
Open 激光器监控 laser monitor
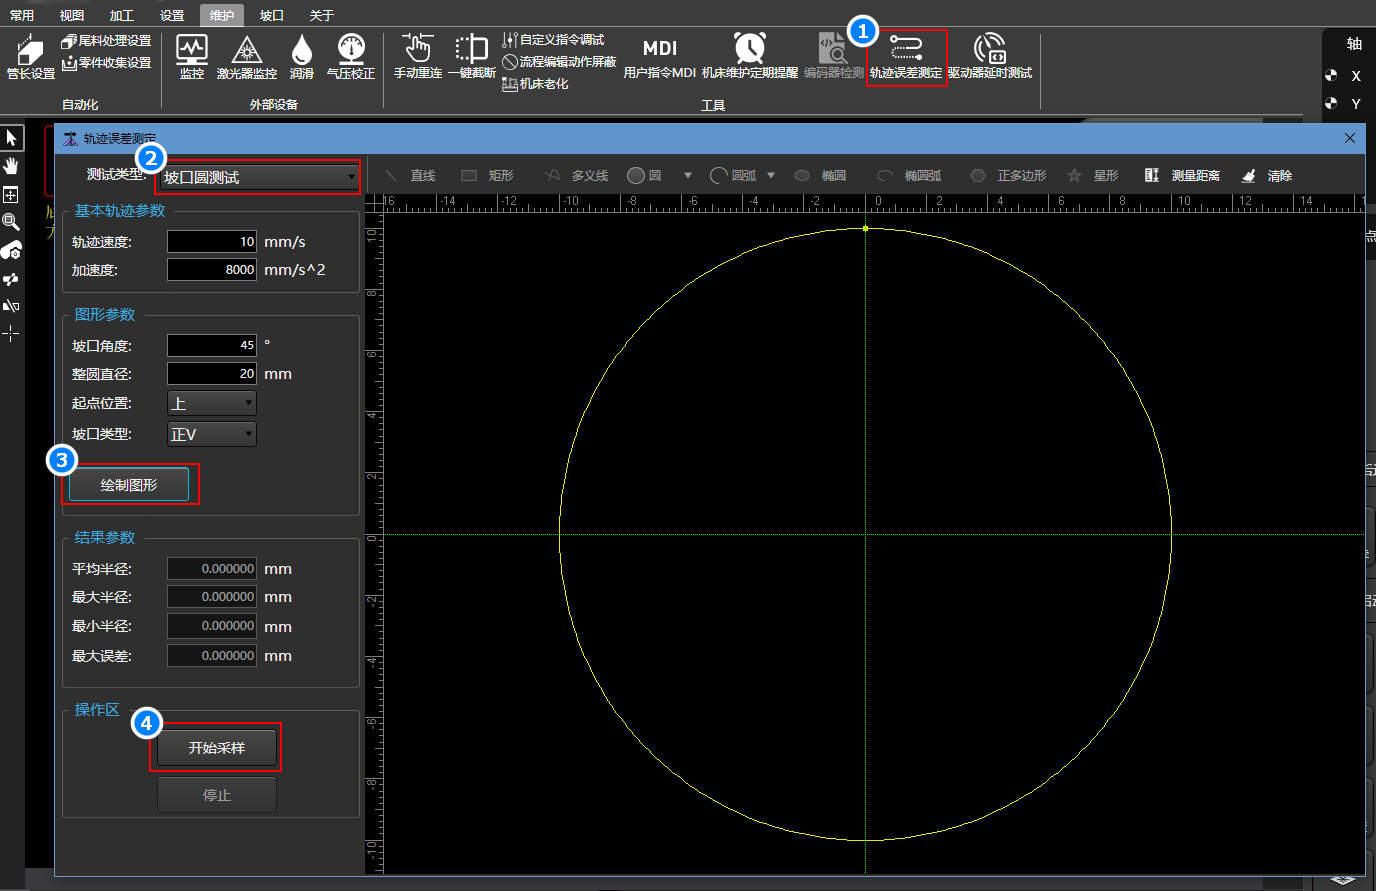(247, 57)
